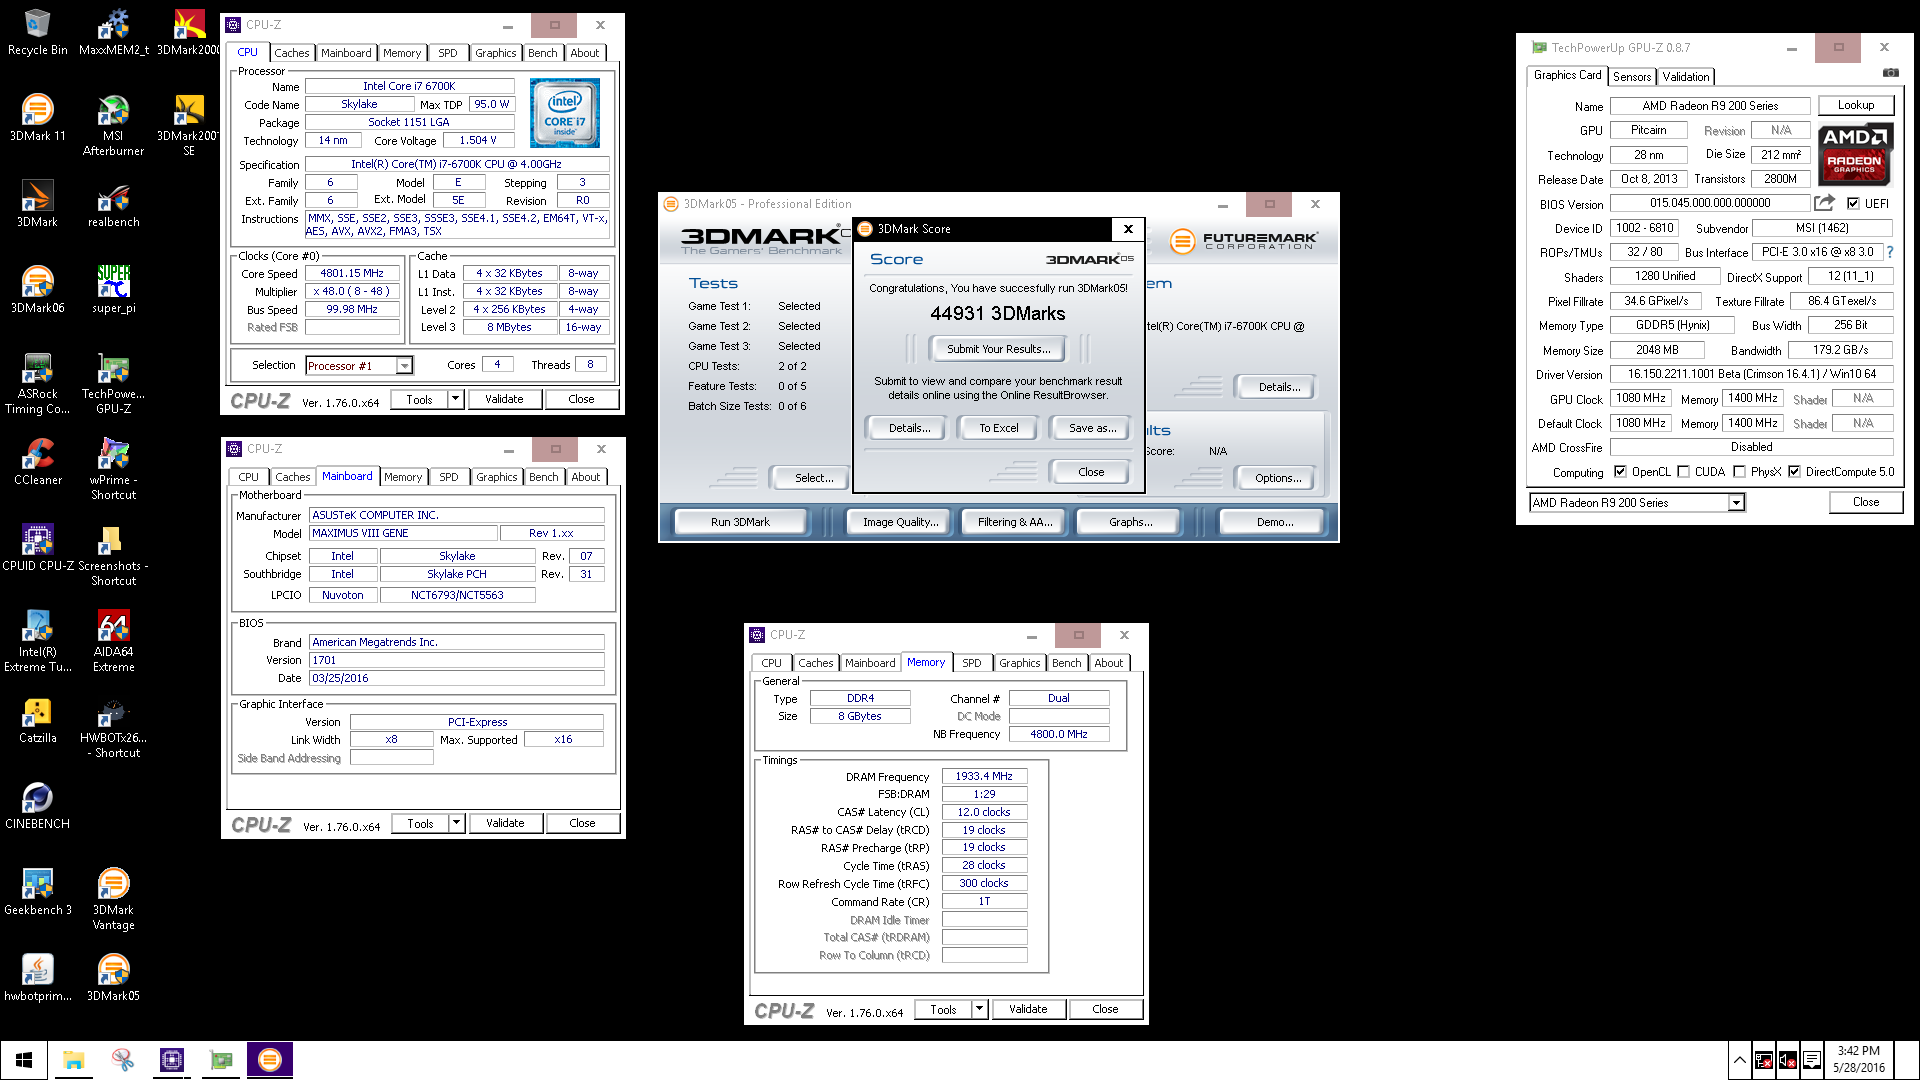Open File Explorer from taskbar

click(x=73, y=1060)
